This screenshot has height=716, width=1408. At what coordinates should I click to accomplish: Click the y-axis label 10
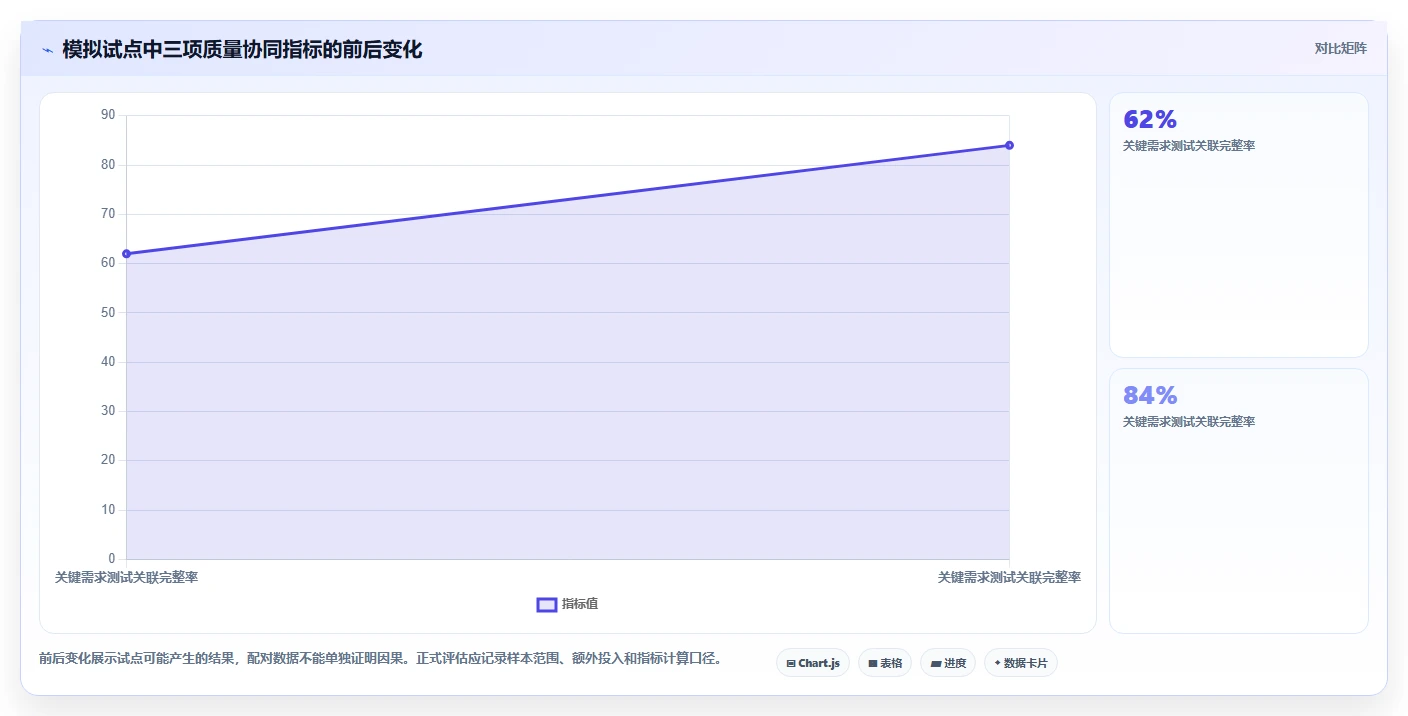point(108,510)
